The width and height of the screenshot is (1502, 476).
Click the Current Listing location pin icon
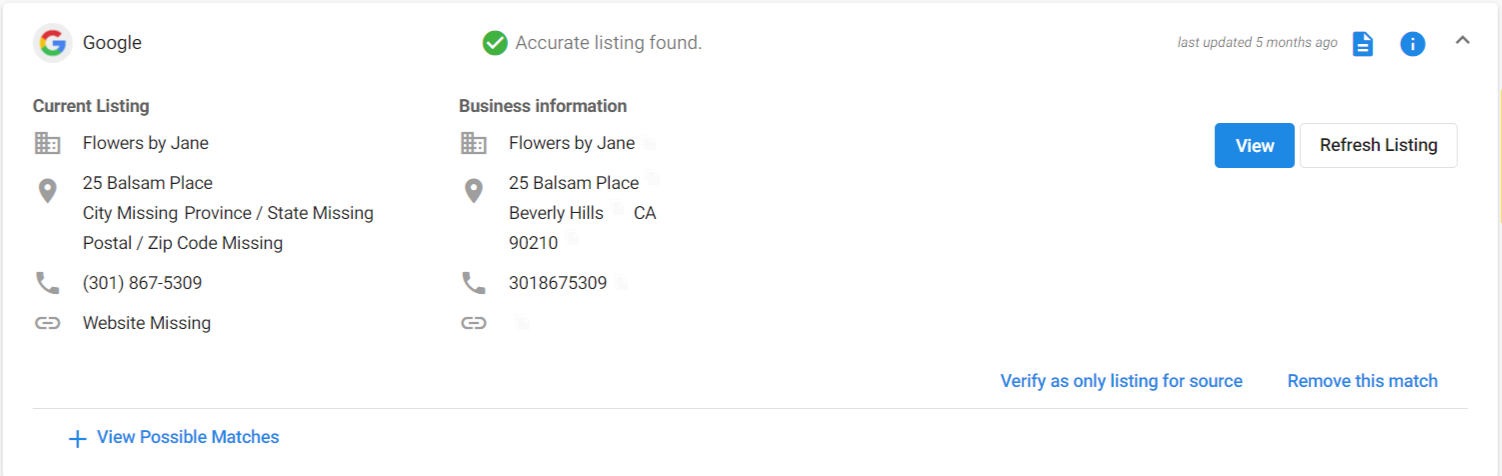coord(47,191)
